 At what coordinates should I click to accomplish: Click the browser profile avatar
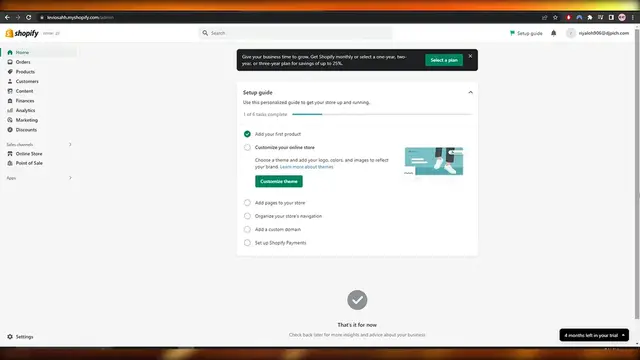coord(622,17)
